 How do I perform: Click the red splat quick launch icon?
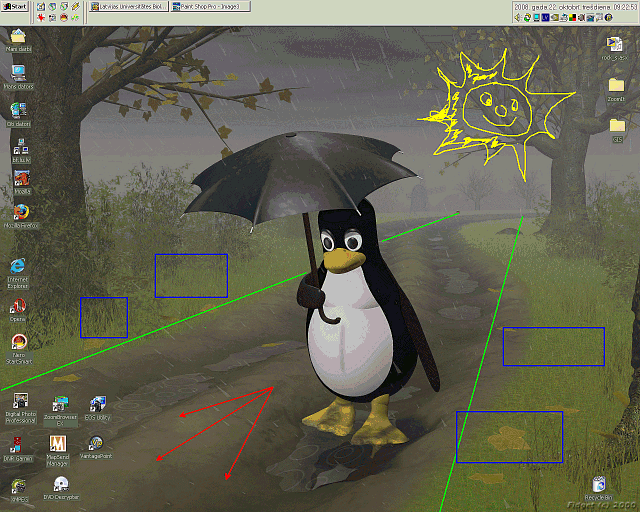coord(41,18)
